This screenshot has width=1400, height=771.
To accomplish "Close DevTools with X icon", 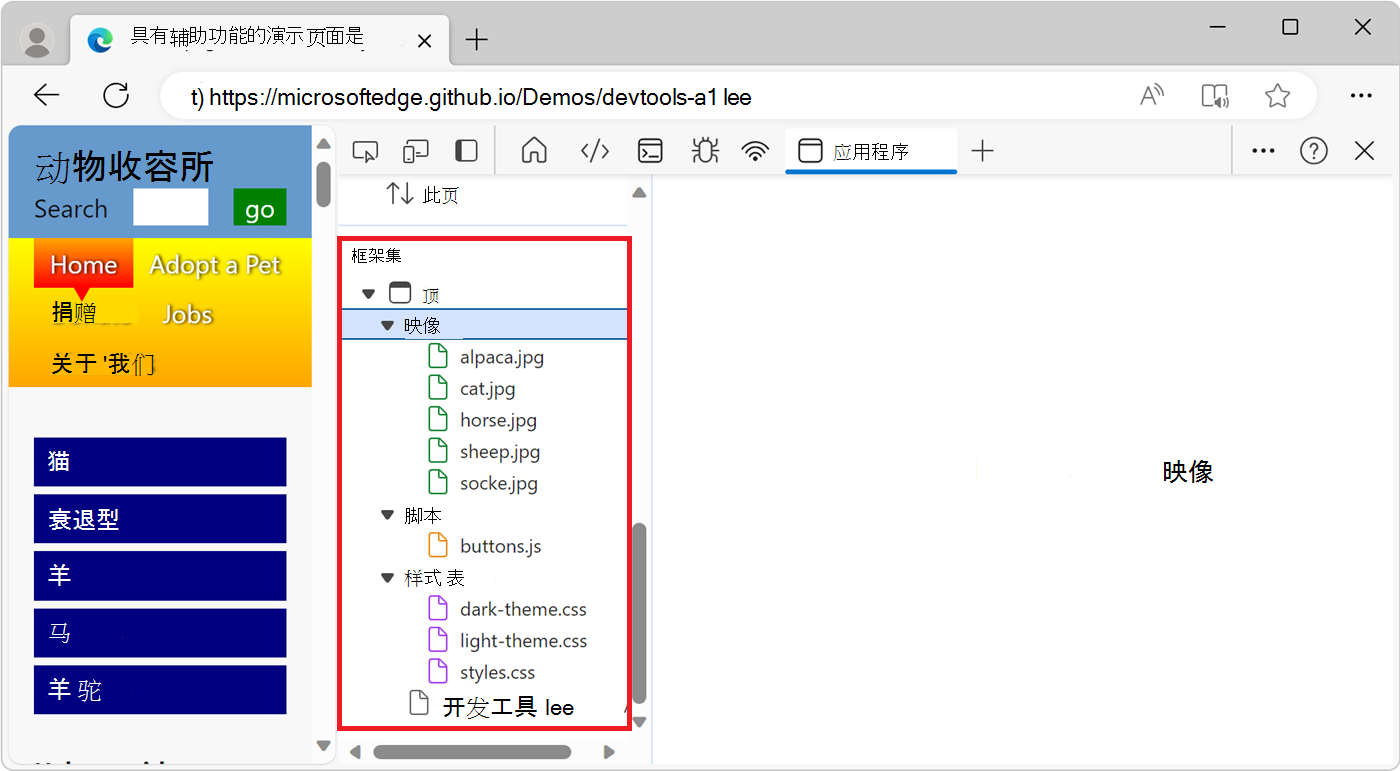I will tap(1364, 151).
